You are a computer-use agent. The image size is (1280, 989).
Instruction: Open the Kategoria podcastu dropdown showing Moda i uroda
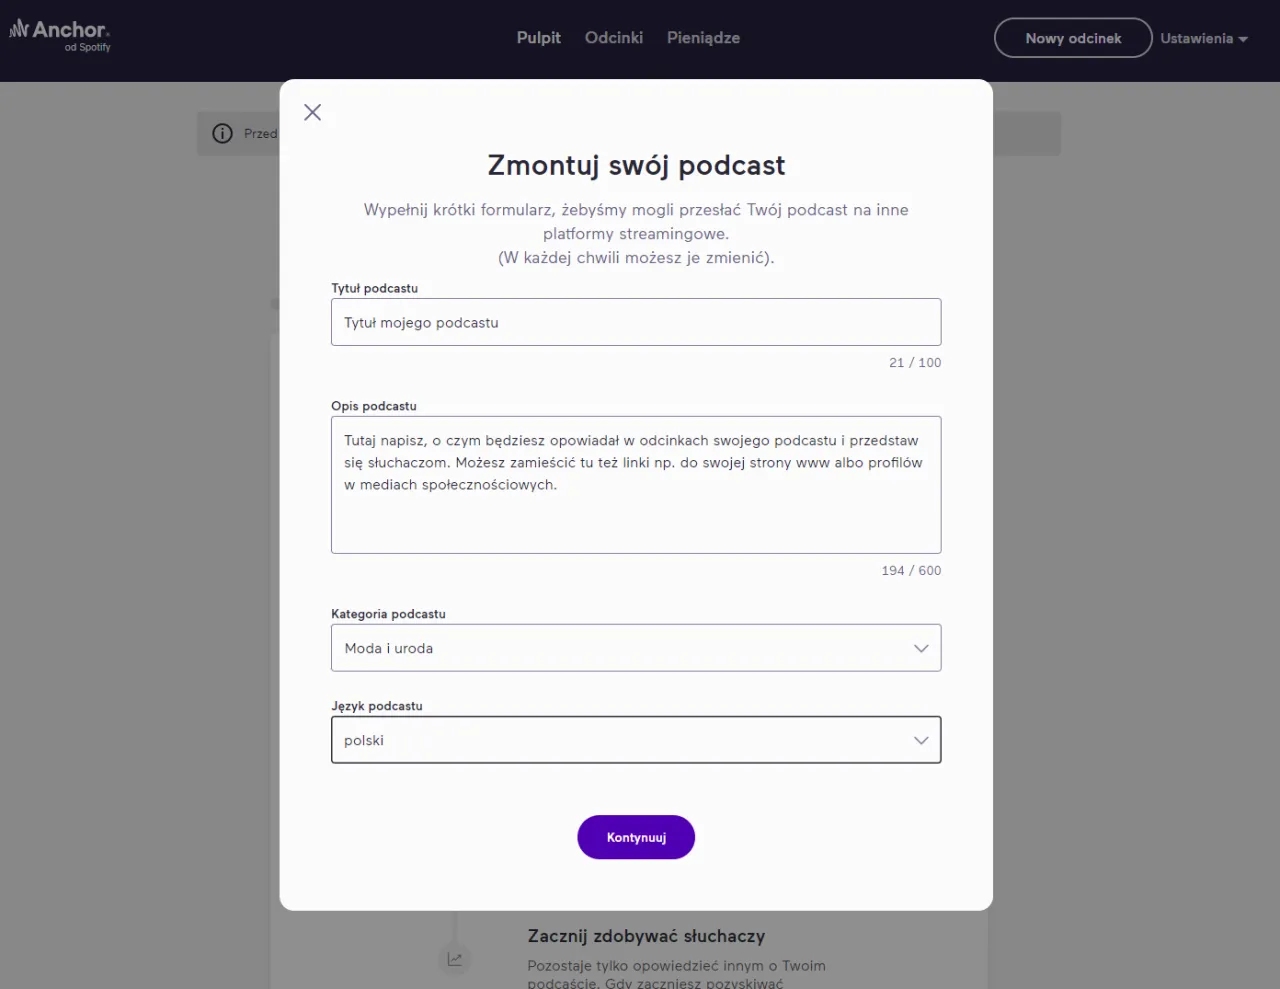coord(636,648)
